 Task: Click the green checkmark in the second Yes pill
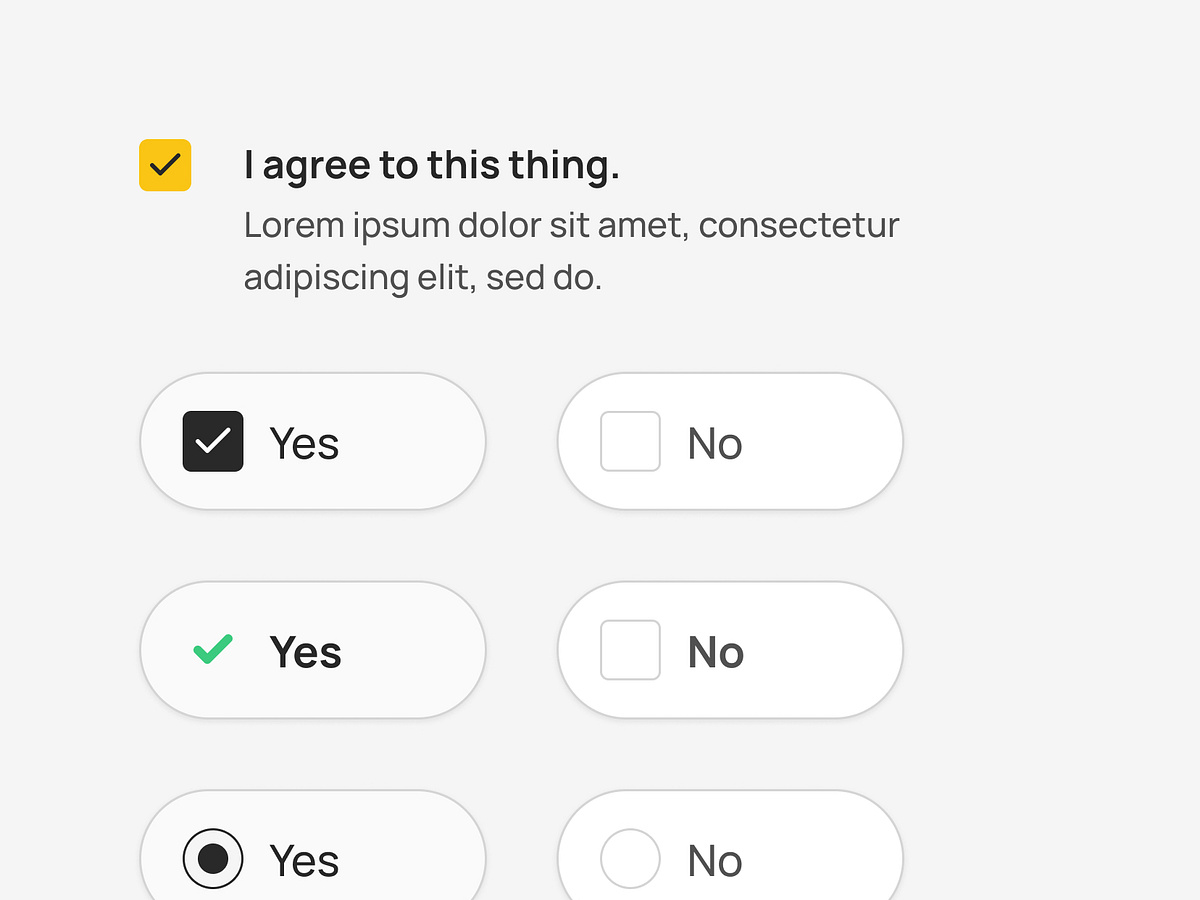(x=212, y=649)
